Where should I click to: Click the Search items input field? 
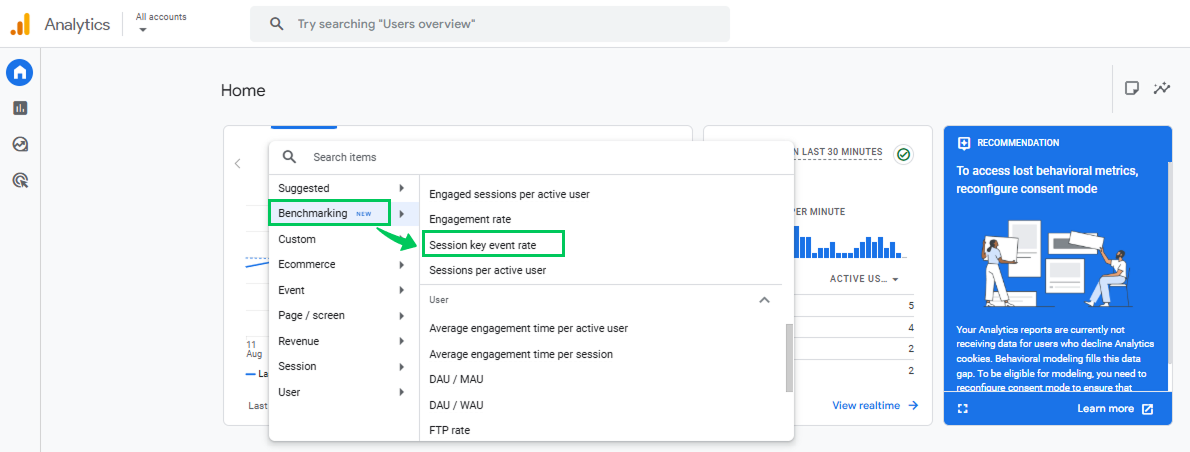(x=531, y=157)
